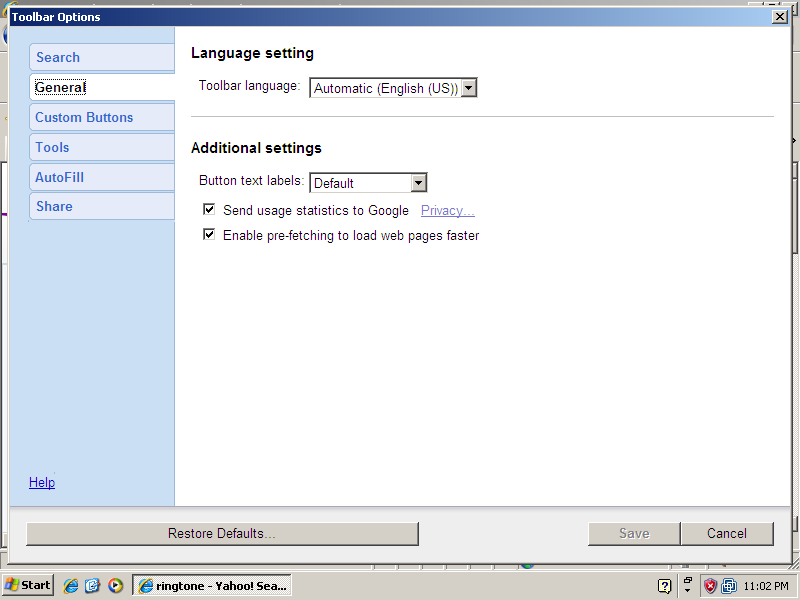Open the Search options tab
This screenshot has height=600, width=800.
[x=102, y=57]
